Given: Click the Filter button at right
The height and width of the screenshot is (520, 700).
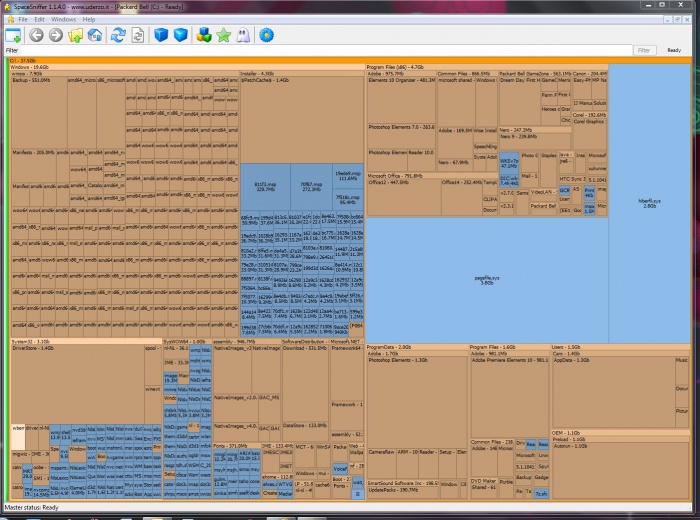Looking at the screenshot, I should point(644,50).
